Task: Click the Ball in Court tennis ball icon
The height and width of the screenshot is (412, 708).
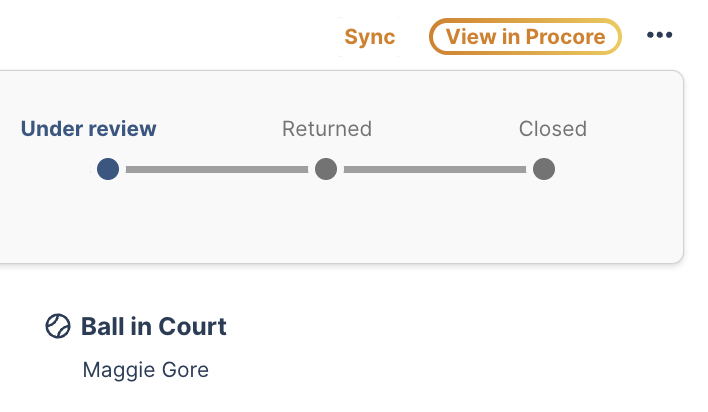Action: click(58, 326)
